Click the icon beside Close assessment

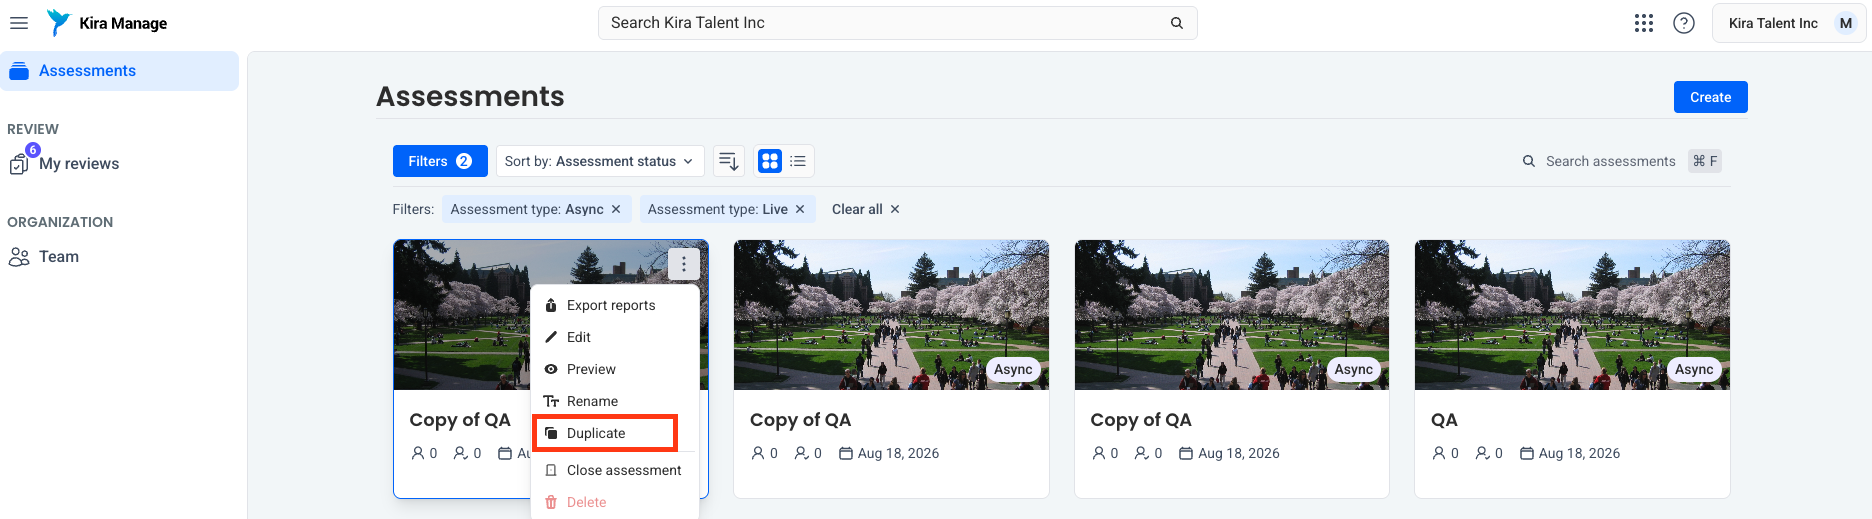pyautogui.click(x=551, y=470)
